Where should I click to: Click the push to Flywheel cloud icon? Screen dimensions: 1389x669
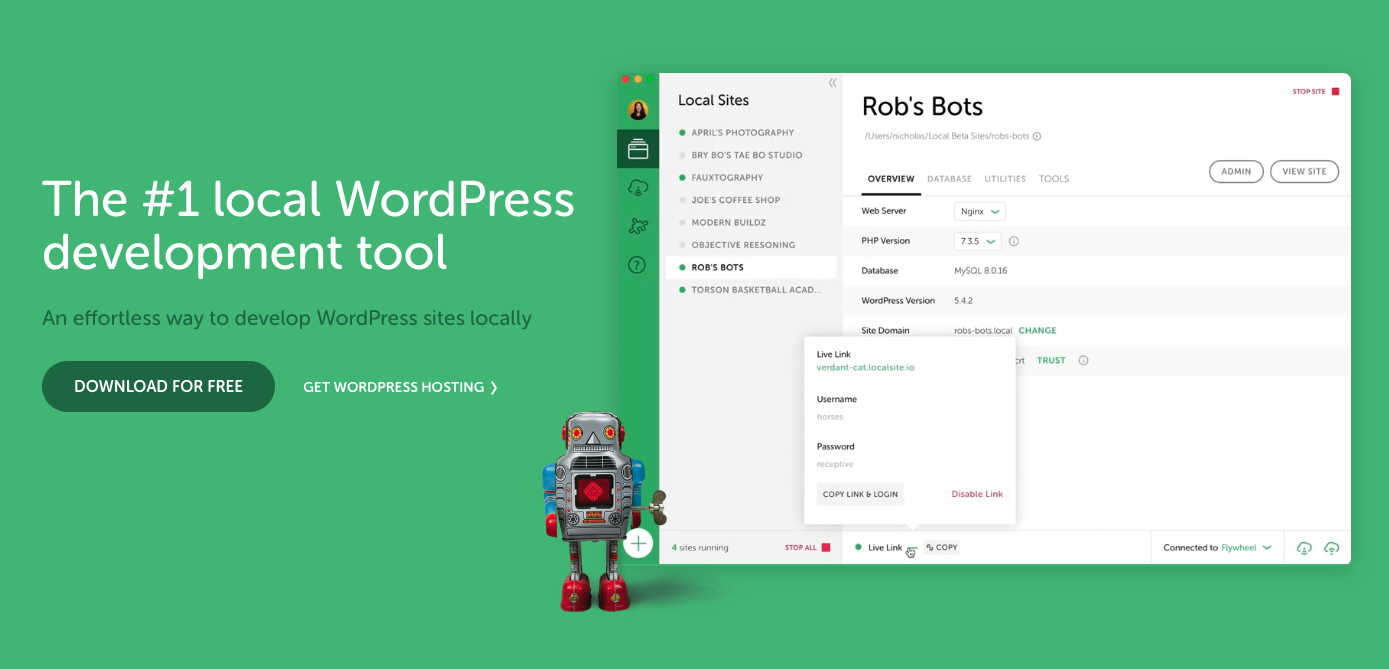1331,548
